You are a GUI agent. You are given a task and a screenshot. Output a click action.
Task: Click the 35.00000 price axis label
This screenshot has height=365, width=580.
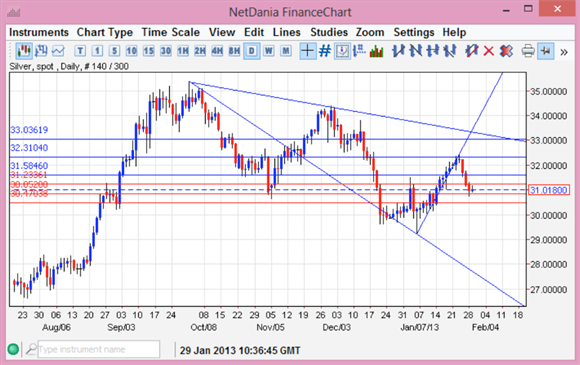[x=549, y=91]
